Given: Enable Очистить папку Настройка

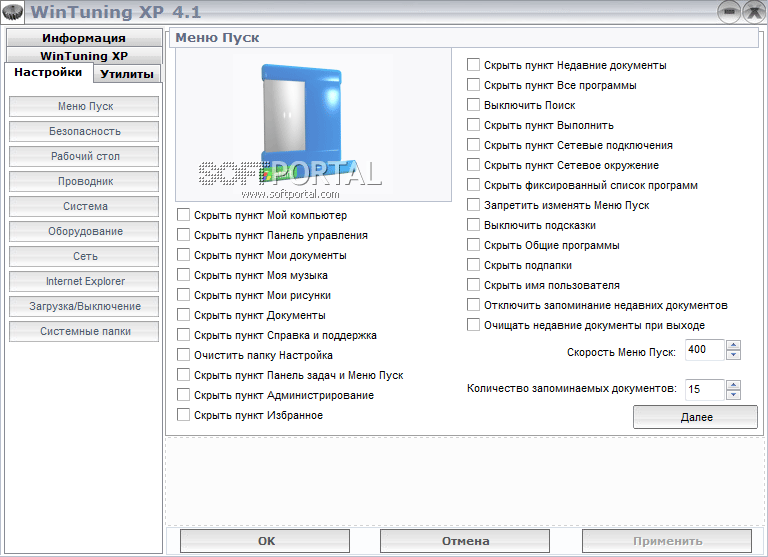Looking at the screenshot, I should click(x=184, y=355).
